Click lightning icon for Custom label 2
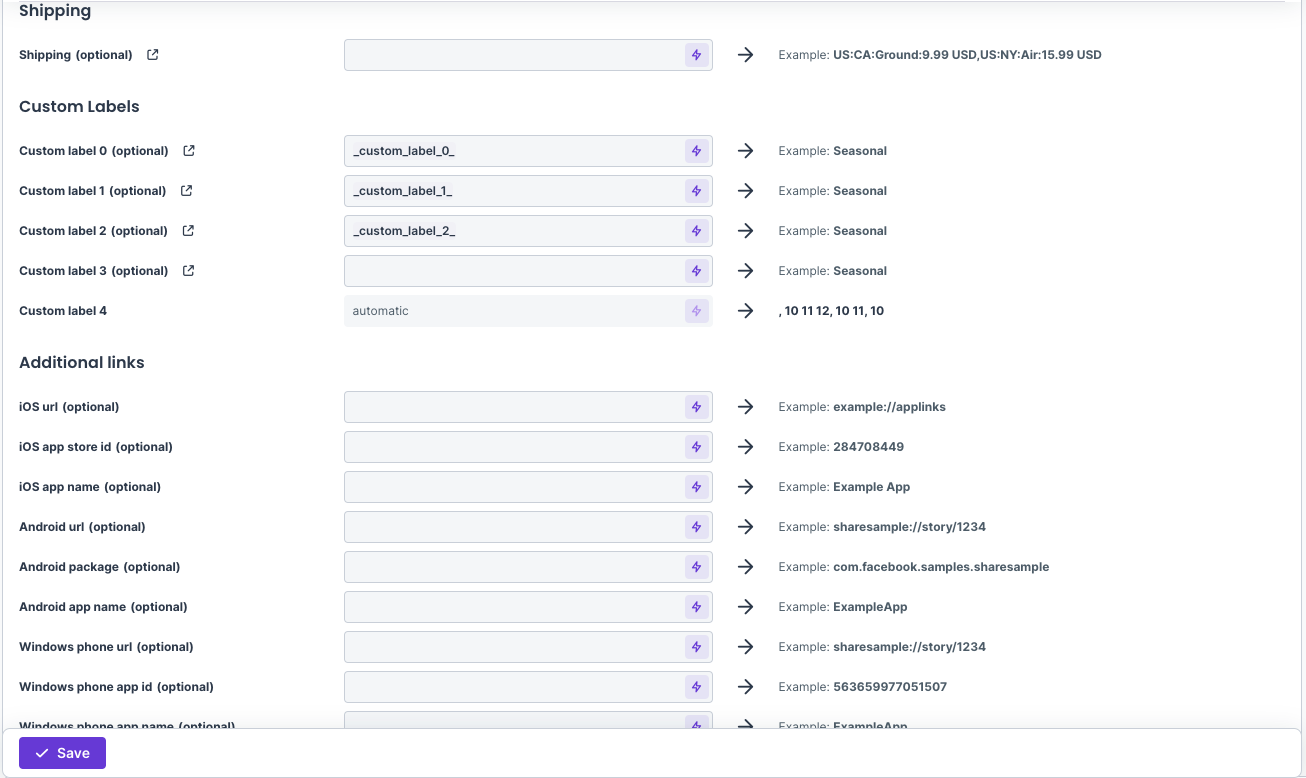Image resolution: width=1306 pixels, height=778 pixels. click(697, 231)
